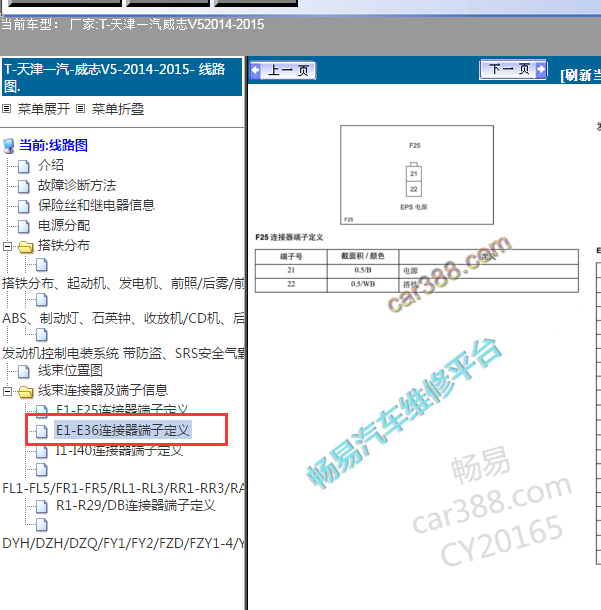The width and height of the screenshot is (601, 610).
Task: Click the 刷新 refresh link
Action: 580,75
